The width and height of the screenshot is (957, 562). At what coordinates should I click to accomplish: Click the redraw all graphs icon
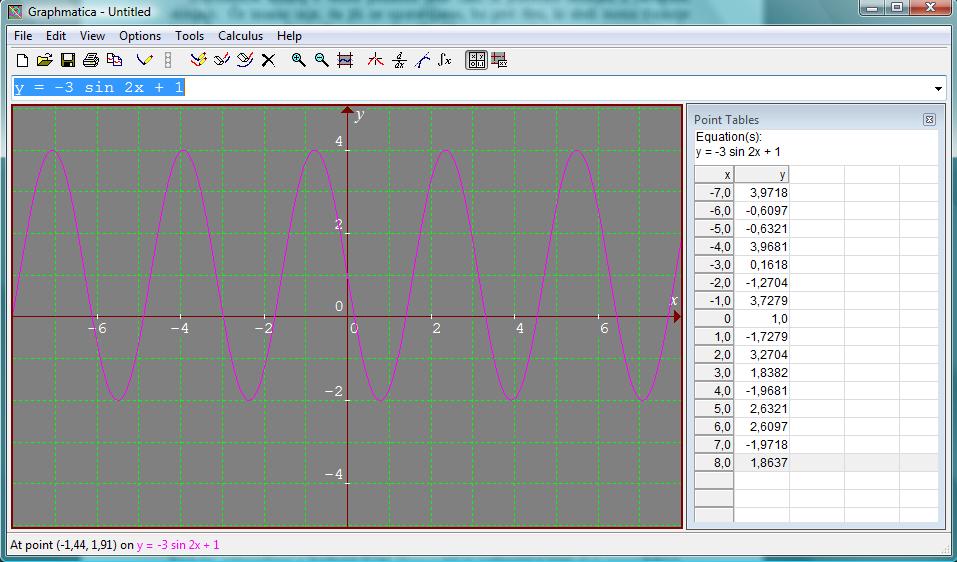[x=198, y=60]
